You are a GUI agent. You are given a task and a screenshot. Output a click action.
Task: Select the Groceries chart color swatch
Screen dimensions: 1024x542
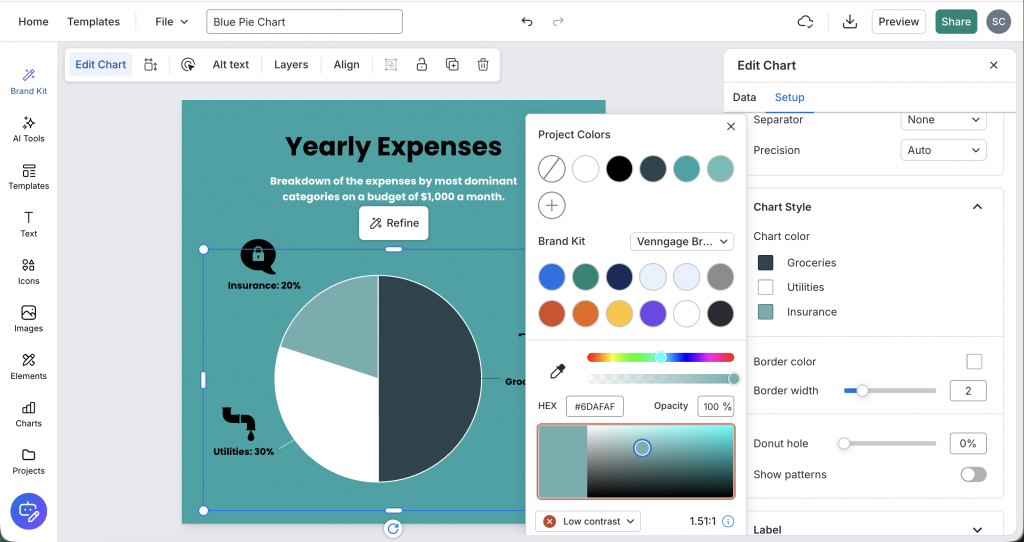(765, 263)
